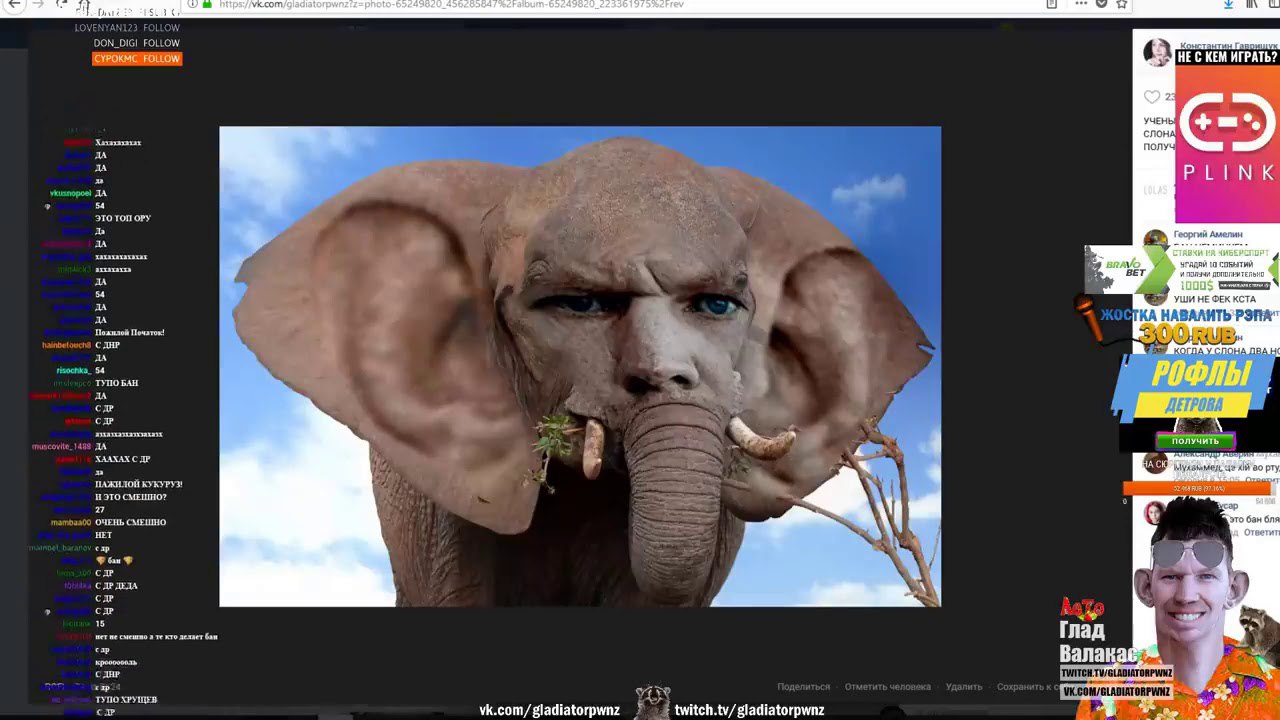
Task: Click the chat message ЭТО ТОП ОРУ
Action: tap(123, 218)
